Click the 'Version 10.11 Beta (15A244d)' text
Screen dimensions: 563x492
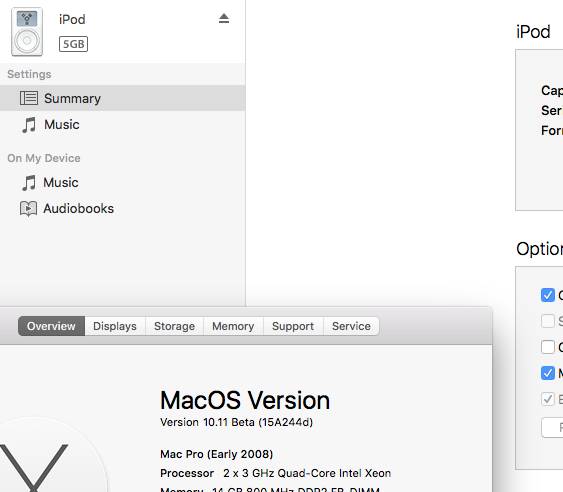coord(237,422)
